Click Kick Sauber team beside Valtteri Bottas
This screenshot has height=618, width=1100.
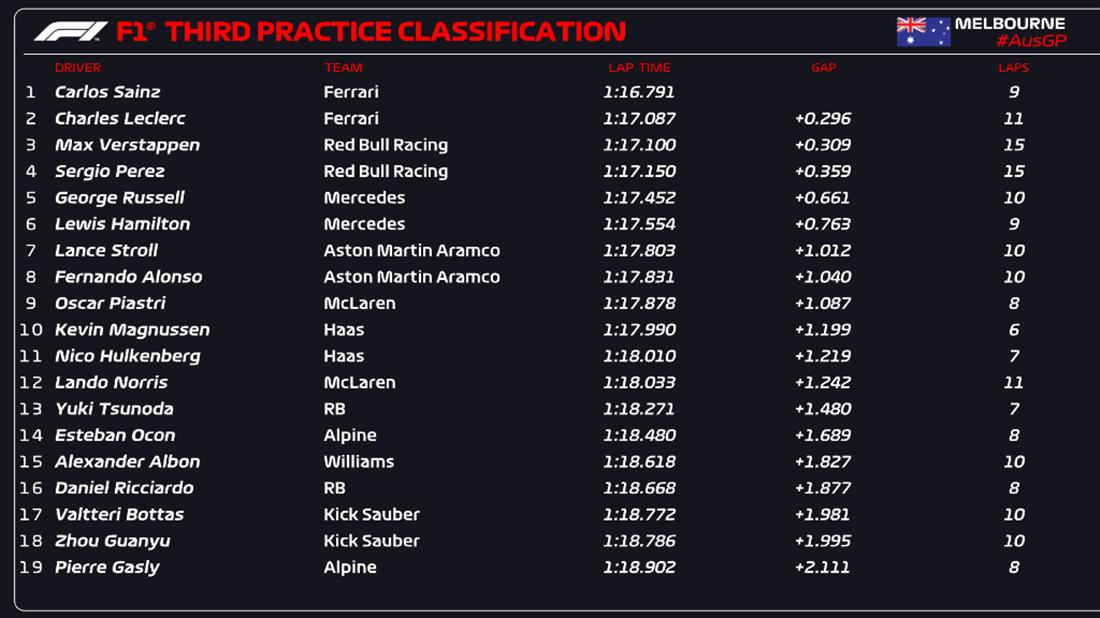click(371, 514)
